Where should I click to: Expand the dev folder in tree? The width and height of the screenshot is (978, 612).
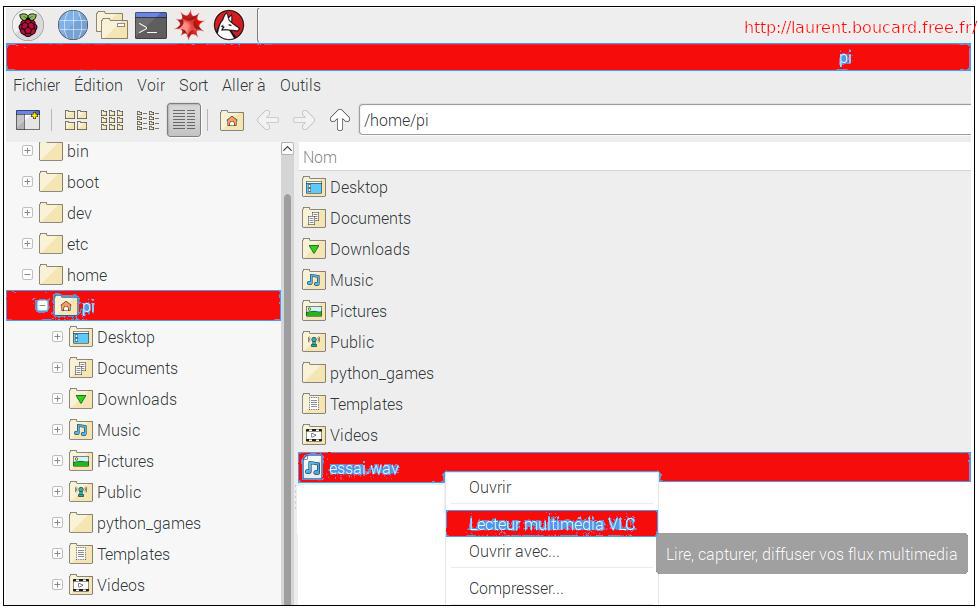pos(27,213)
